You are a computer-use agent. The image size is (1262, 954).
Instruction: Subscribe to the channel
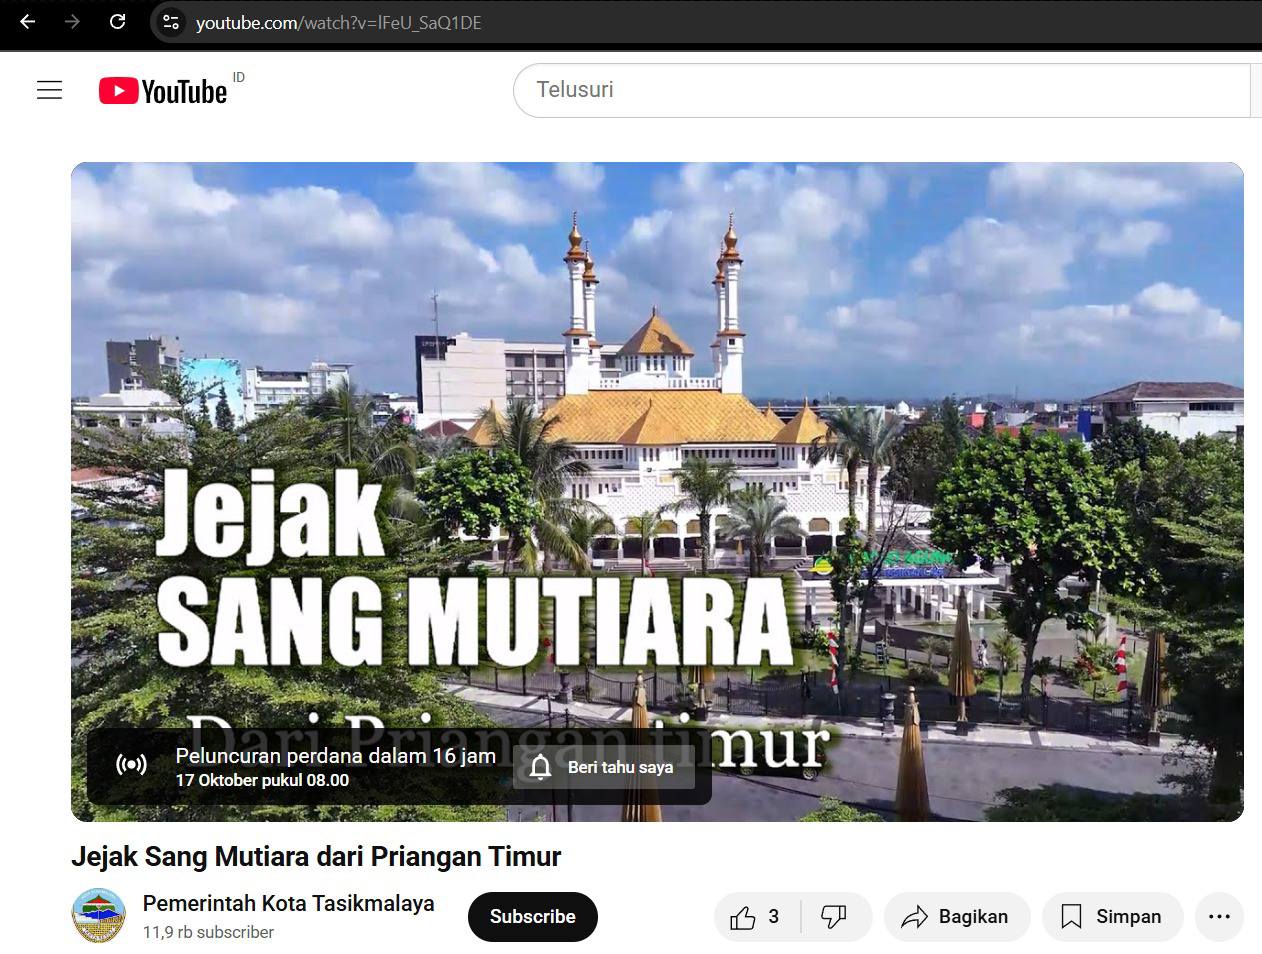[532, 917]
